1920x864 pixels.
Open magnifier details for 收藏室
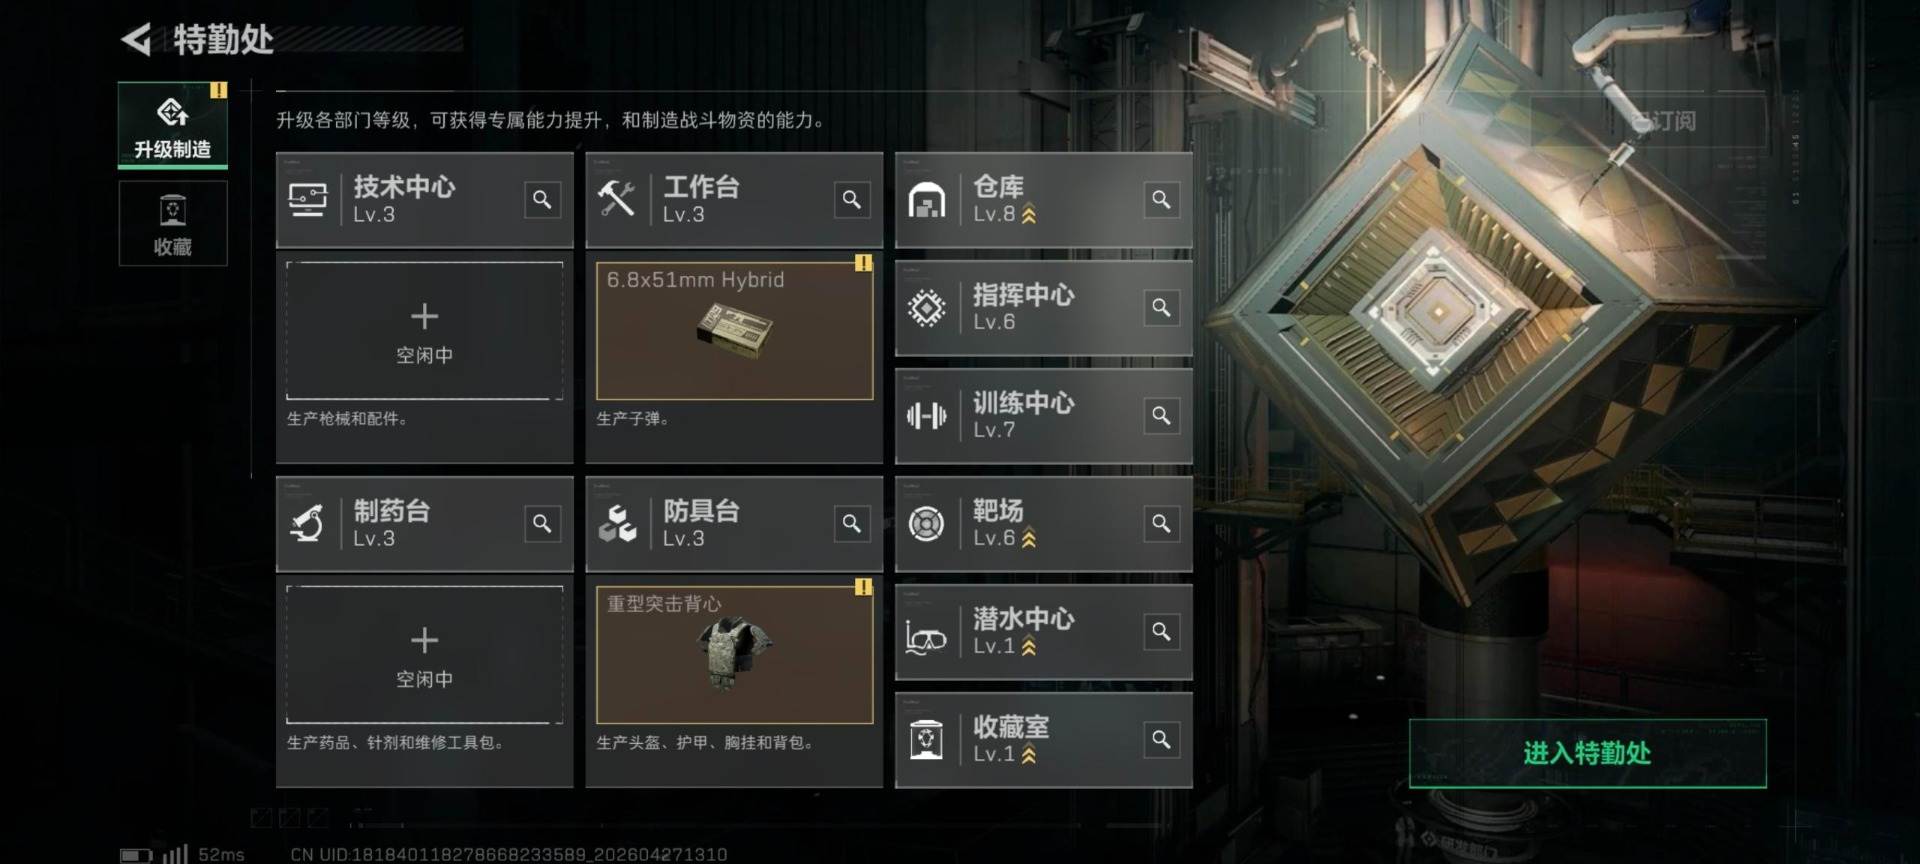pos(1161,739)
